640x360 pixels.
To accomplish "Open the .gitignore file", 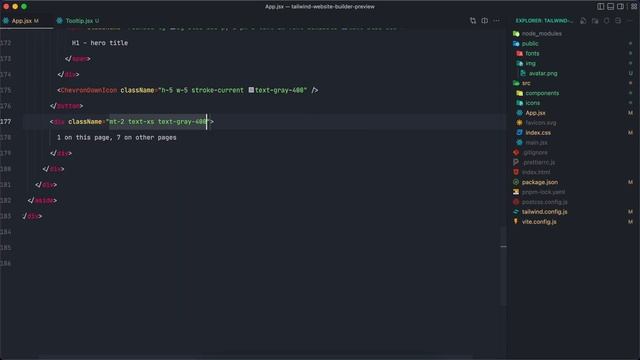I will point(535,152).
